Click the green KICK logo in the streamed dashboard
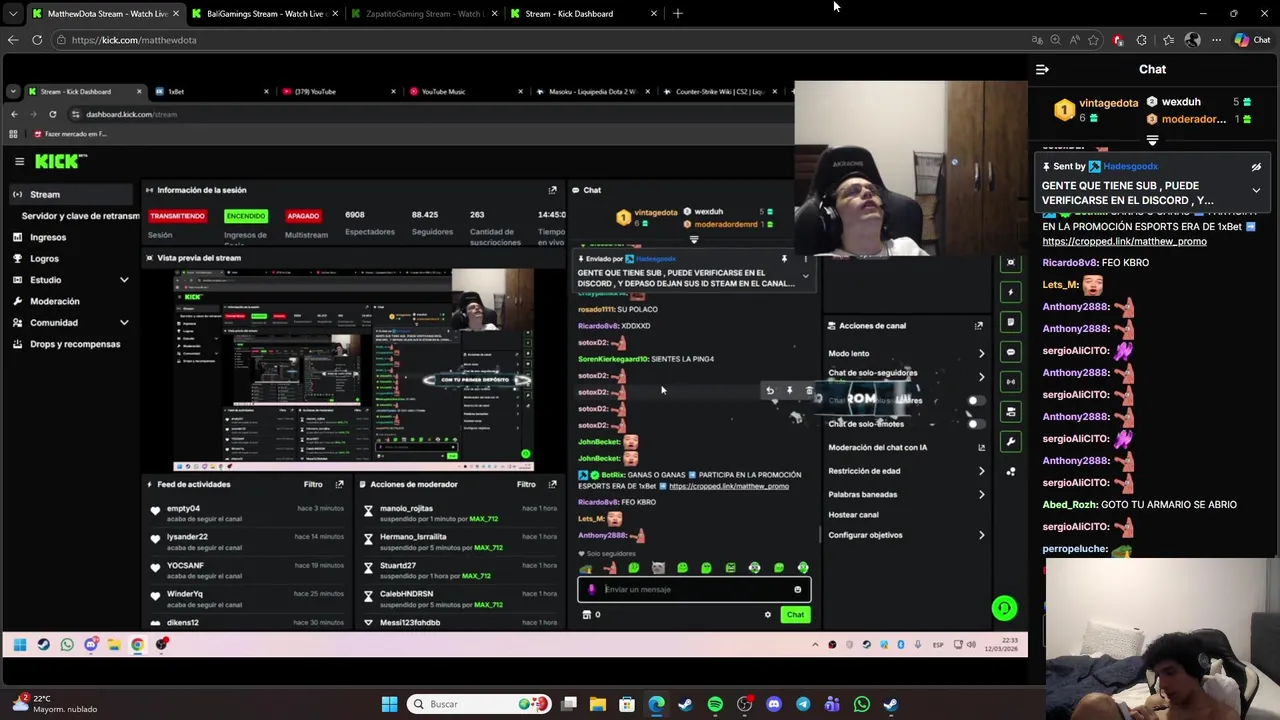This screenshot has height=720, width=1280. pyautogui.click(x=60, y=161)
